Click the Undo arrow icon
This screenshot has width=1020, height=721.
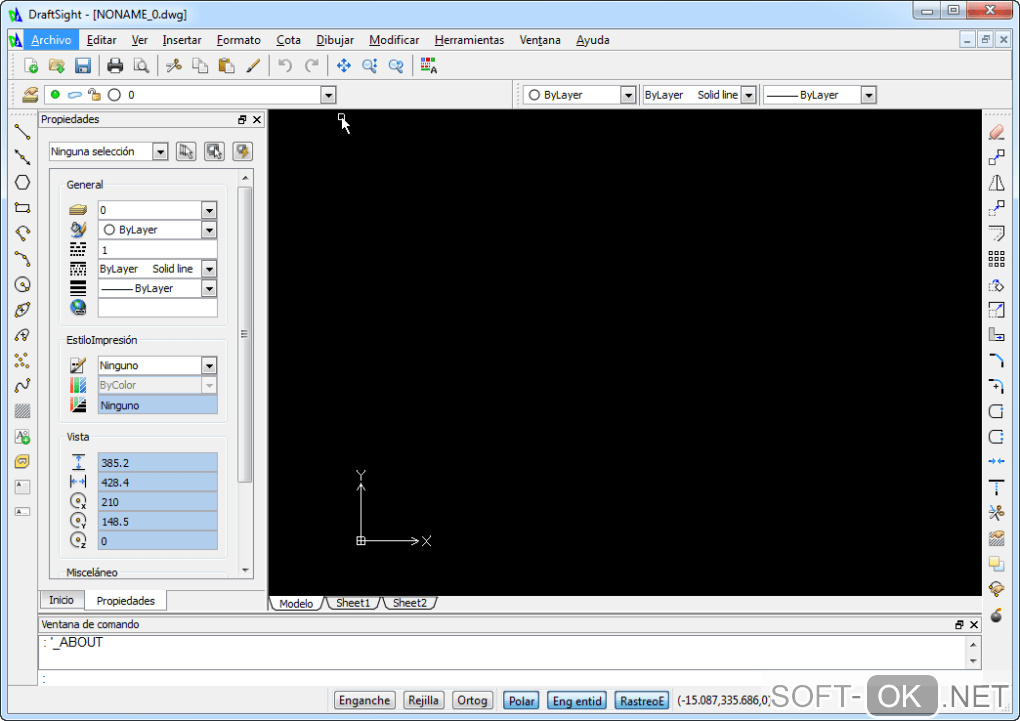(x=285, y=66)
